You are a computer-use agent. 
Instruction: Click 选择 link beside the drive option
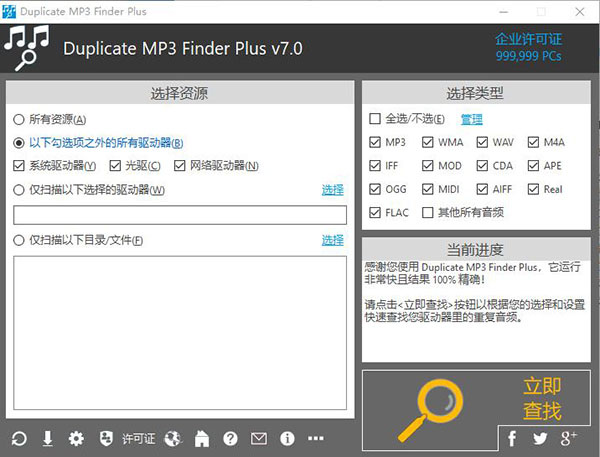click(332, 190)
